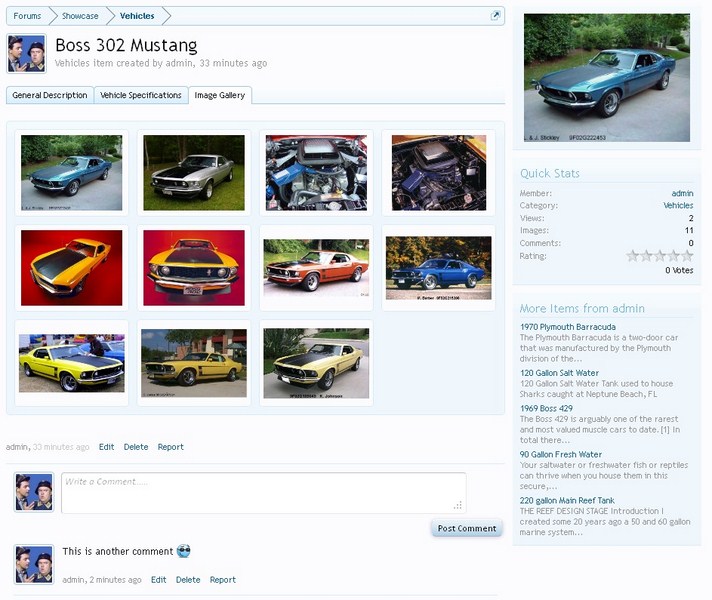The width and height of the screenshot is (712, 600).
Task: Click the sunglasses smiley emoticon
Action: (183, 551)
